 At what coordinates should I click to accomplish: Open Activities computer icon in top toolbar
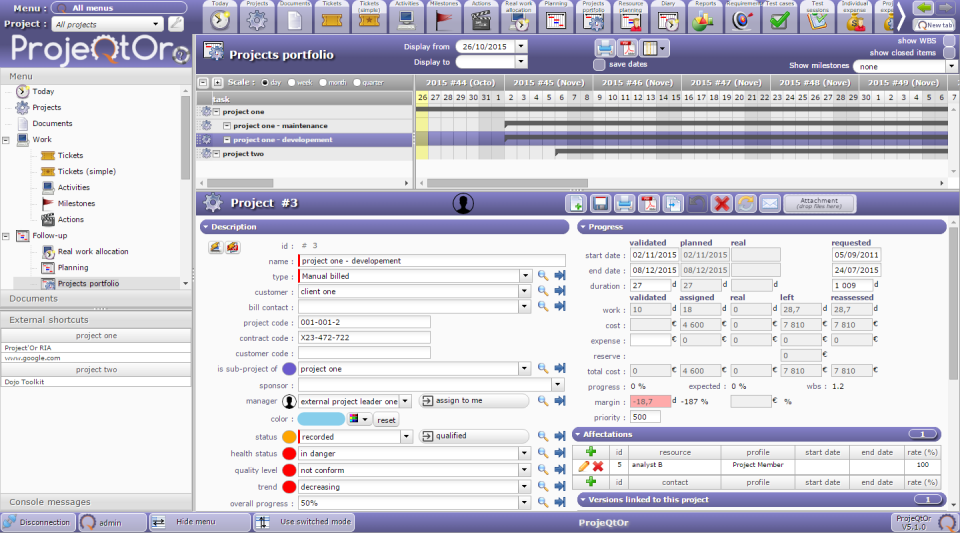[x=407, y=20]
